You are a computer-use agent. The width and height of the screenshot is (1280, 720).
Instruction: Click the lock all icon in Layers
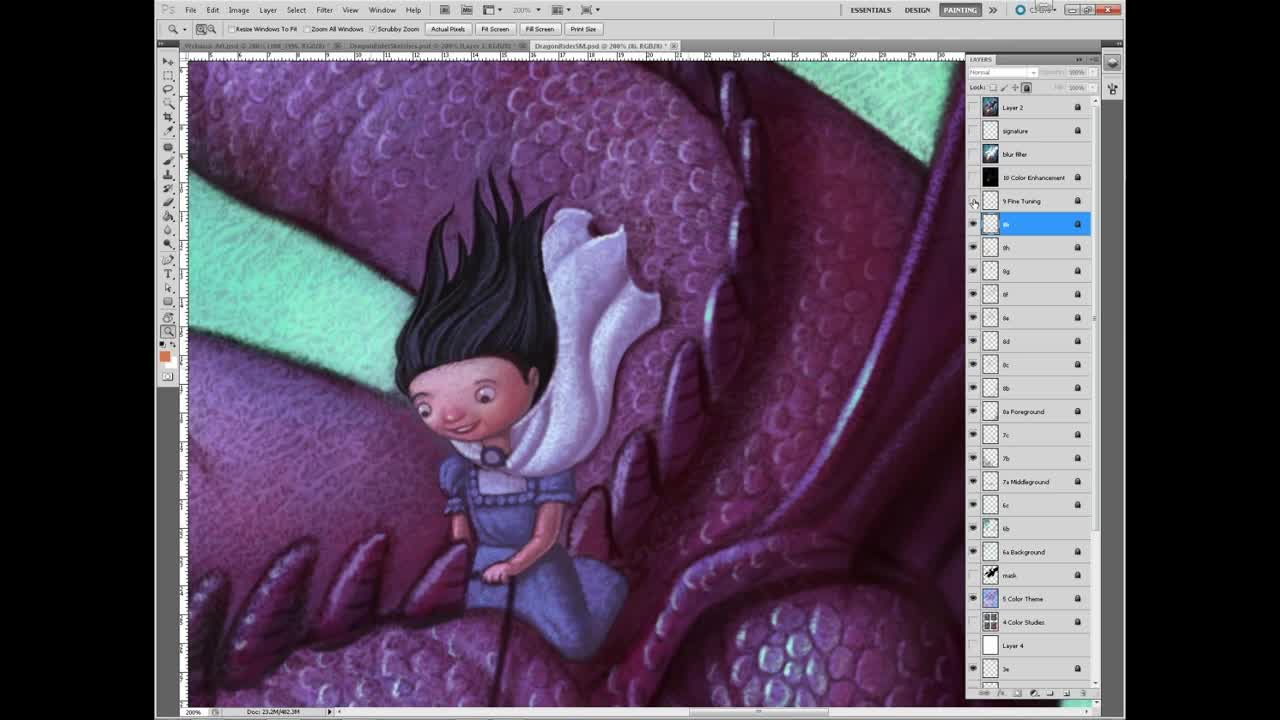coord(1026,88)
